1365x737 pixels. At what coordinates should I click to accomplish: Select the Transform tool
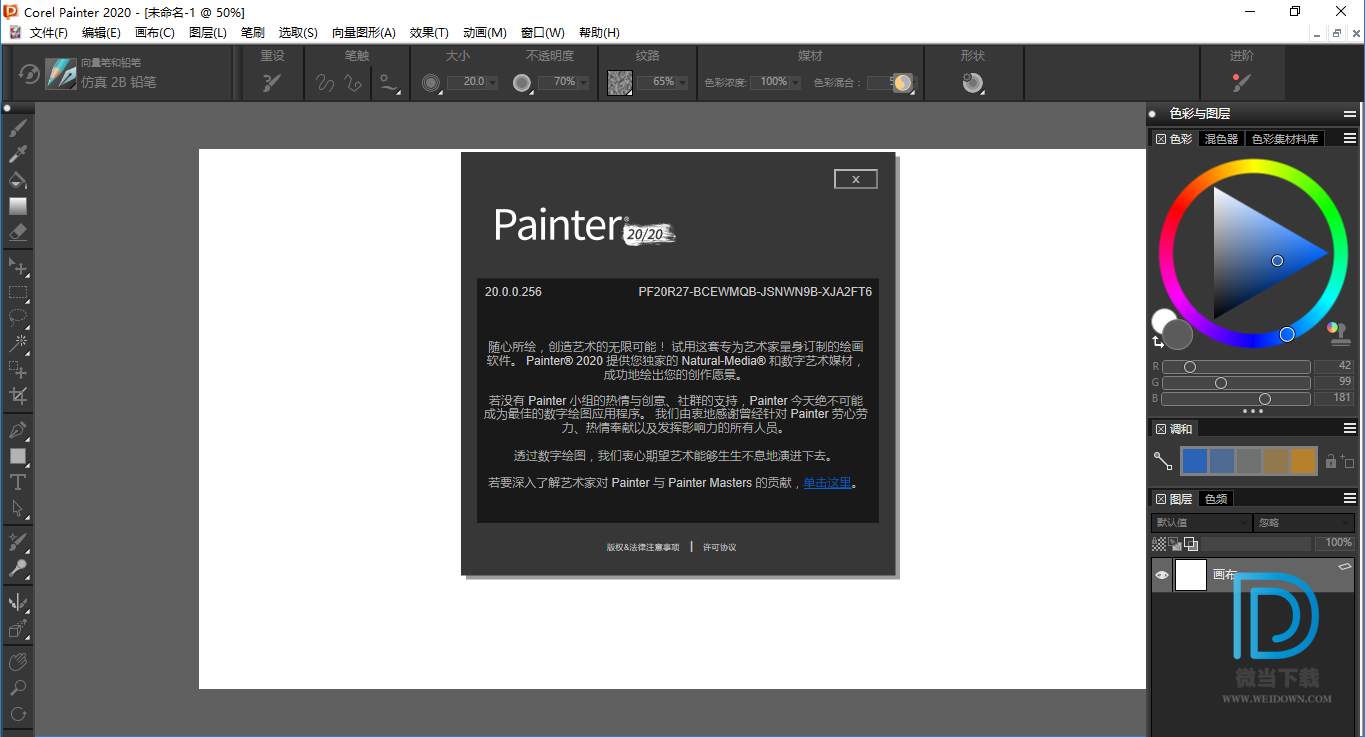point(18,370)
